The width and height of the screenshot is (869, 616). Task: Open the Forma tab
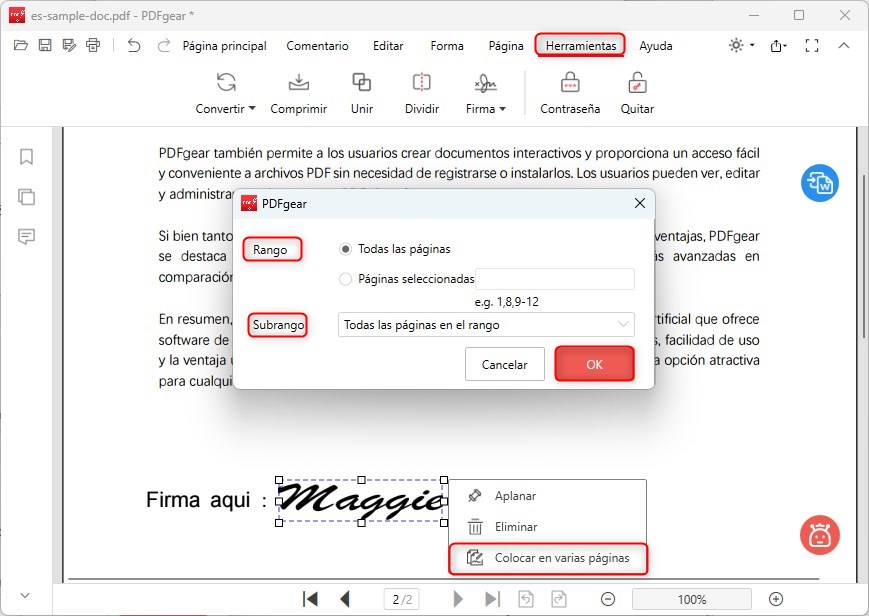(x=447, y=46)
